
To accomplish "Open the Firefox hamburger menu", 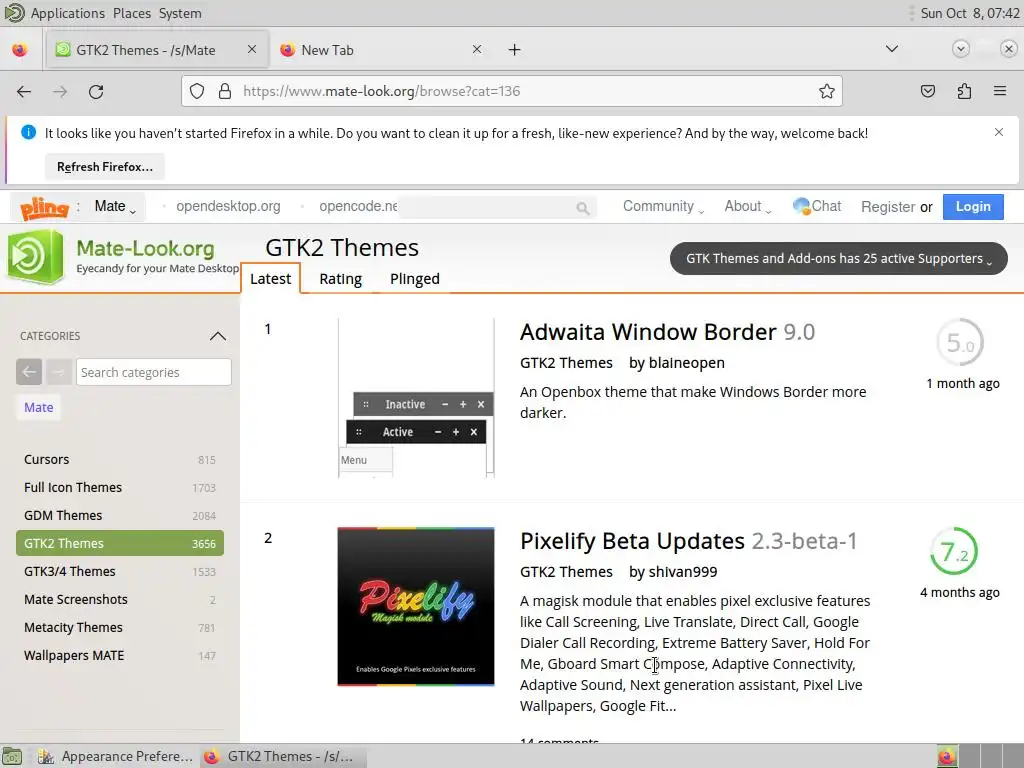I will coord(1000,91).
